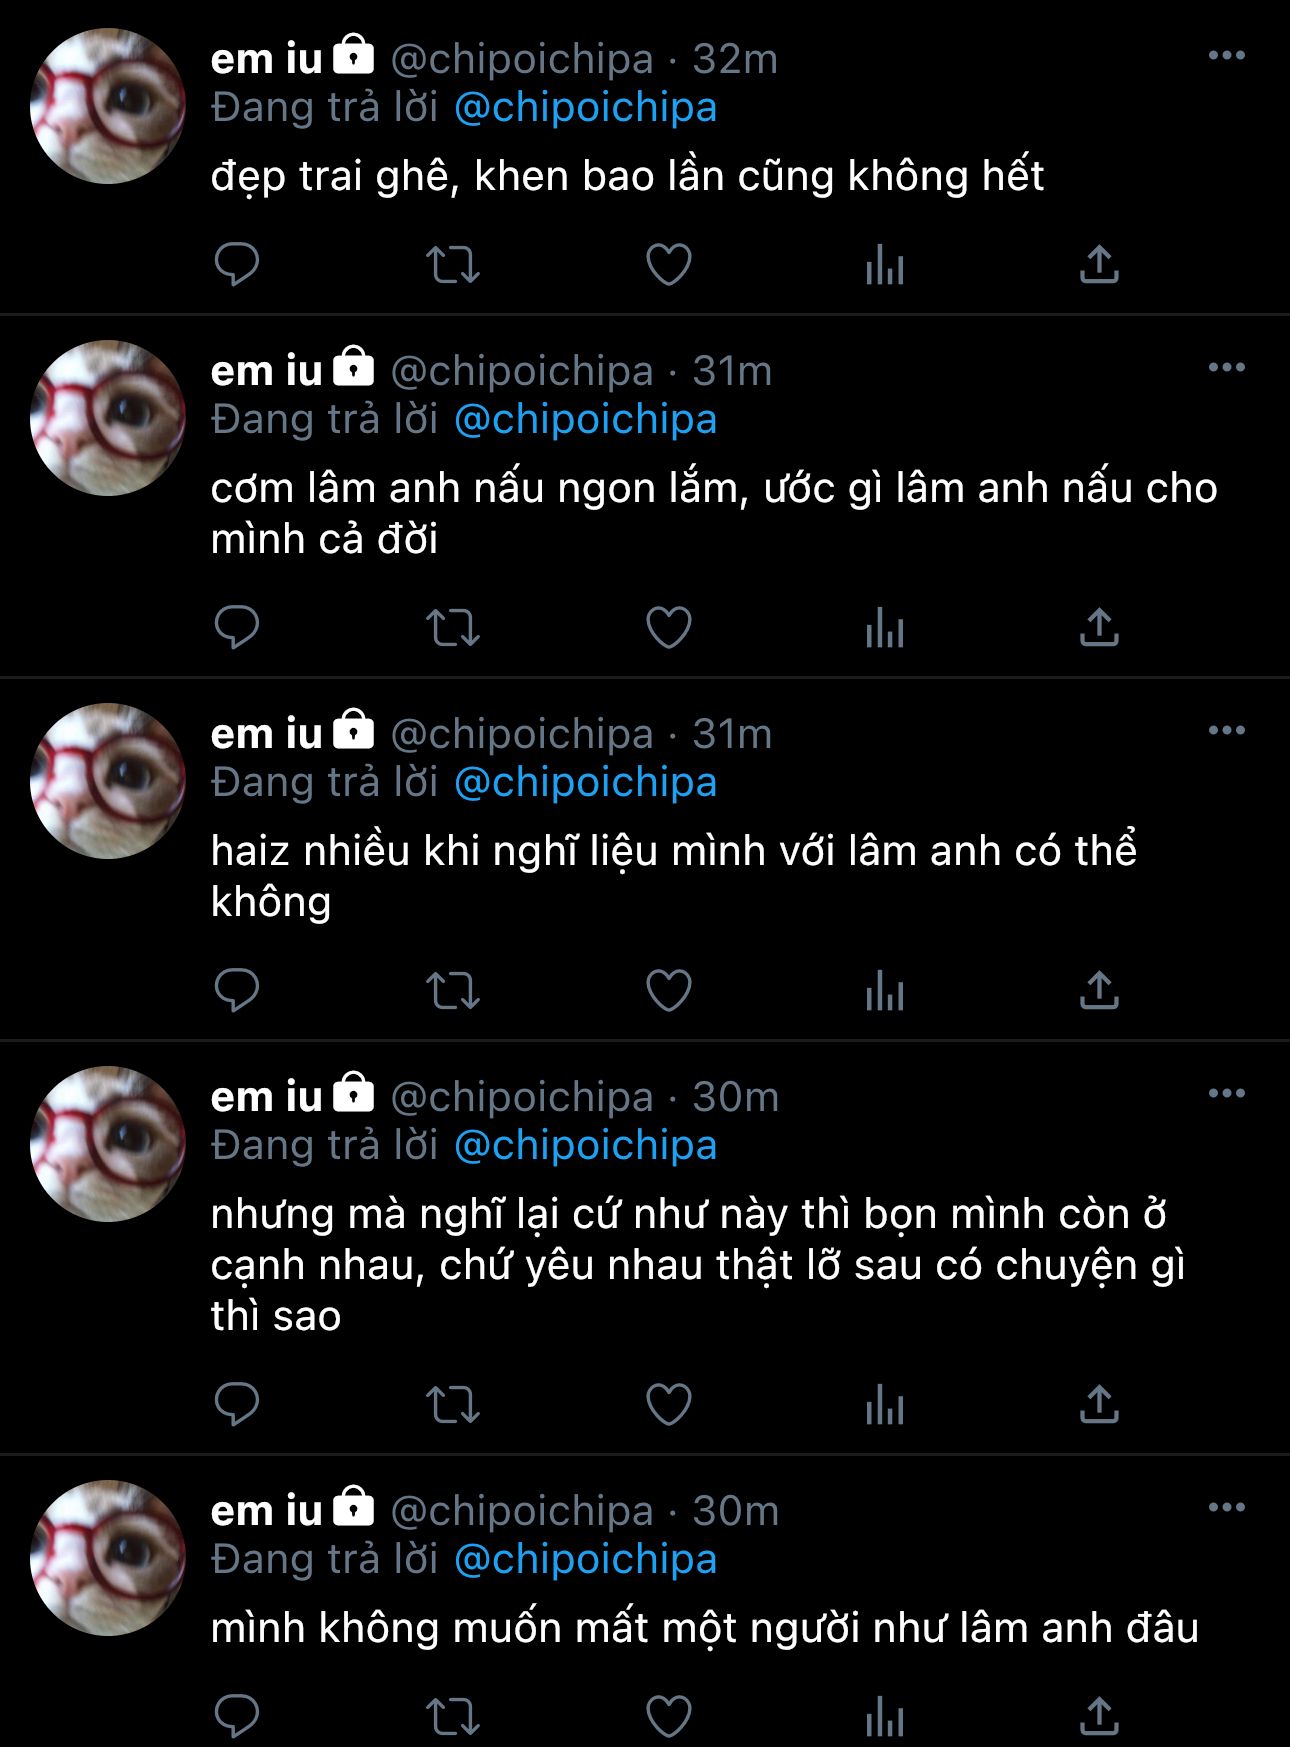Like the "cơm lâm anh nấu ngon lắm" tweet
This screenshot has width=1290, height=1747.
tap(669, 628)
